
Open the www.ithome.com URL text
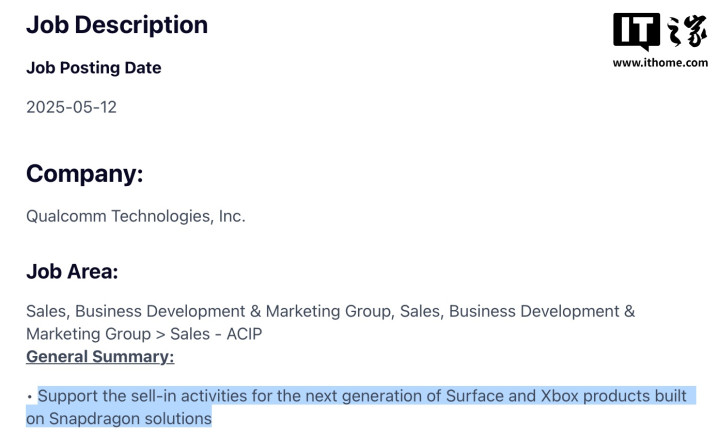click(660, 62)
